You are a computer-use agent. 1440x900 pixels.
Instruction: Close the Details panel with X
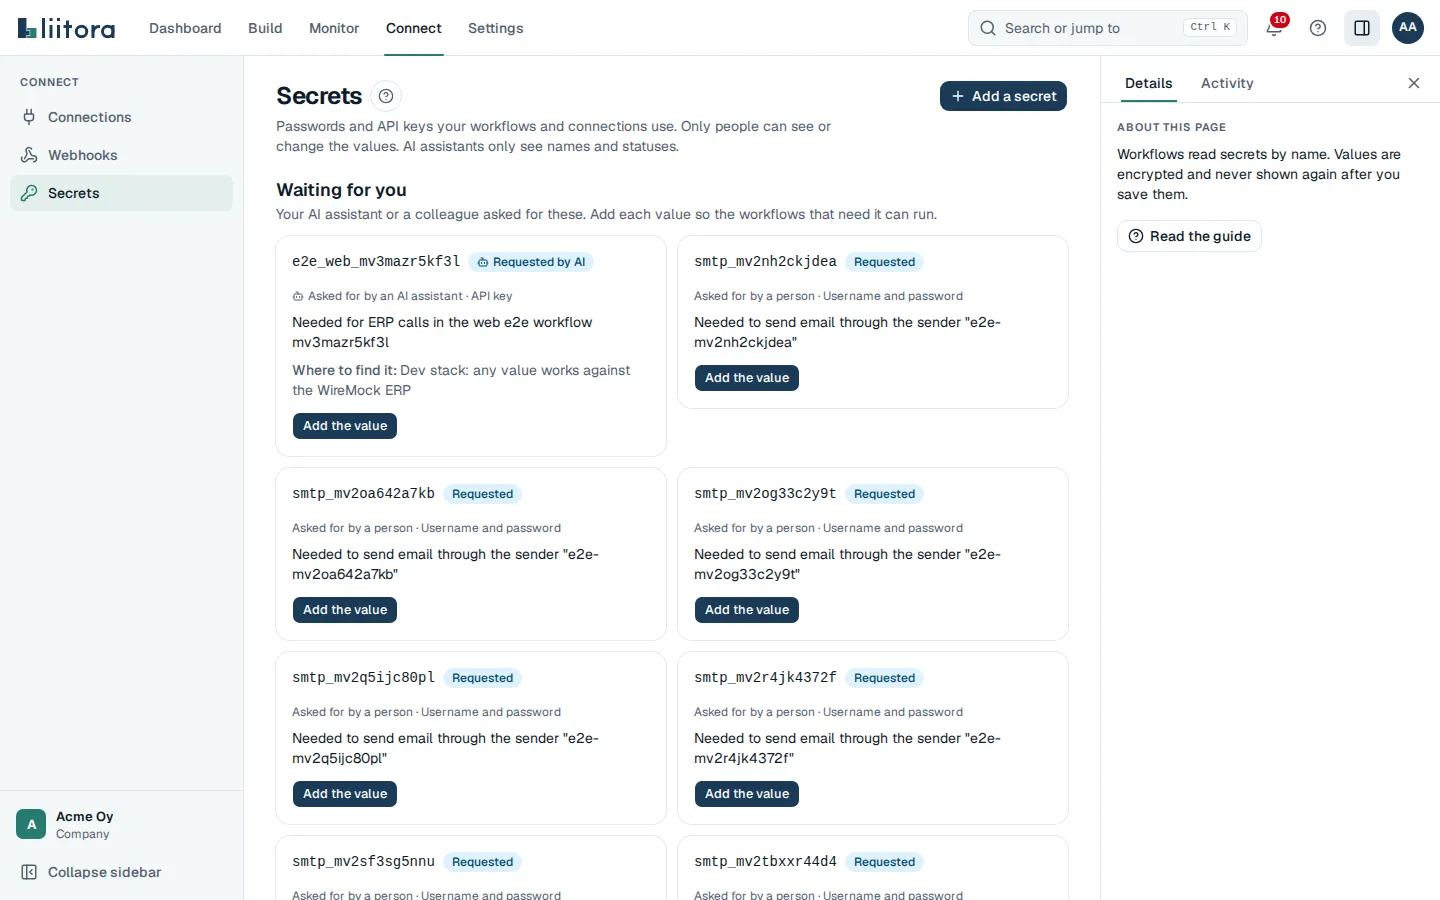(x=1414, y=83)
